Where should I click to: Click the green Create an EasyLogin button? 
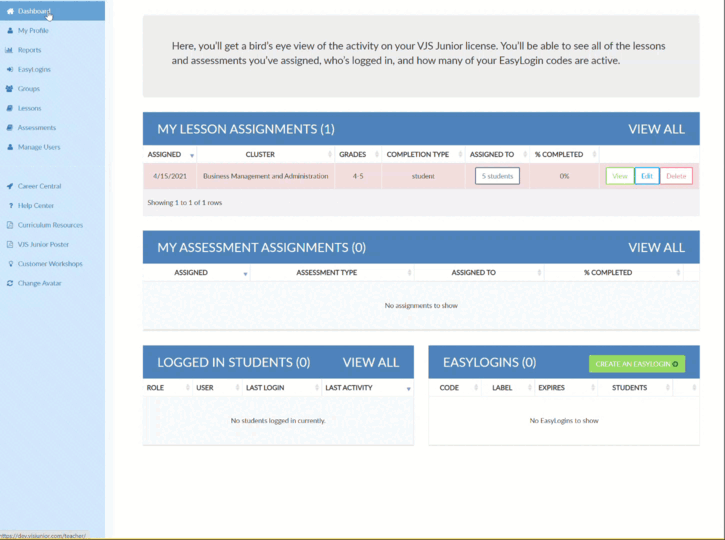tap(637, 364)
